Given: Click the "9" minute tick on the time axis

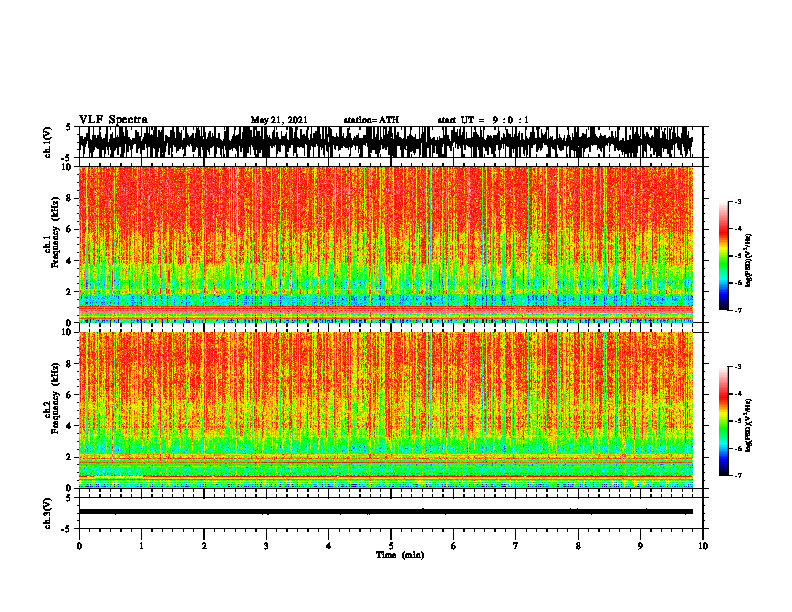Looking at the screenshot, I should point(640,546).
